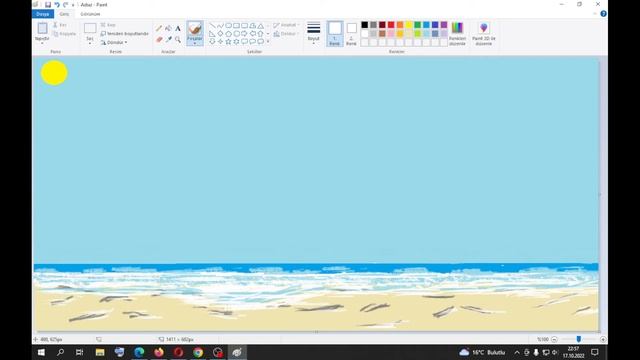Click the Fırçalar brush icon
640x360 pixels.
(195, 29)
